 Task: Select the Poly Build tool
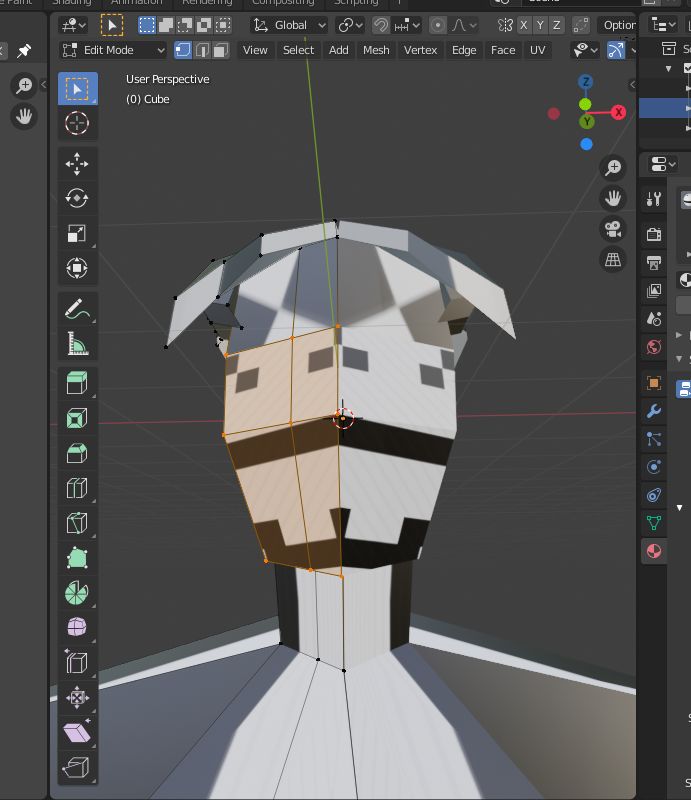(x=77, y=558)
